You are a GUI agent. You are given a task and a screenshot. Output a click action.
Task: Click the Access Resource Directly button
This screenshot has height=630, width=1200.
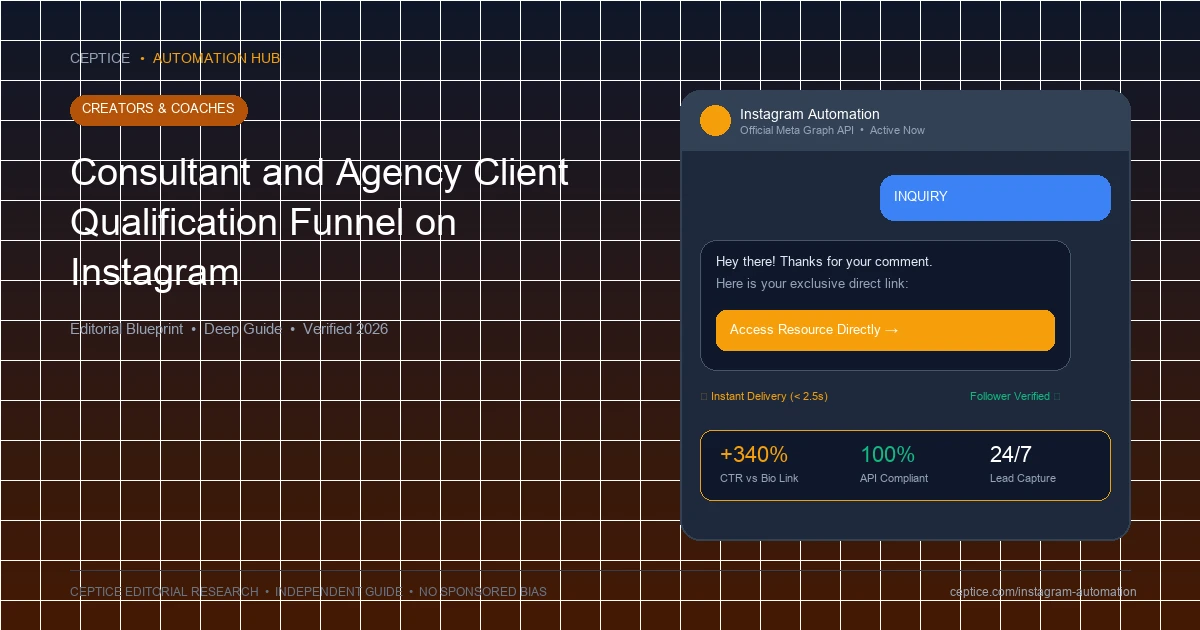click(x=885, y=330)
